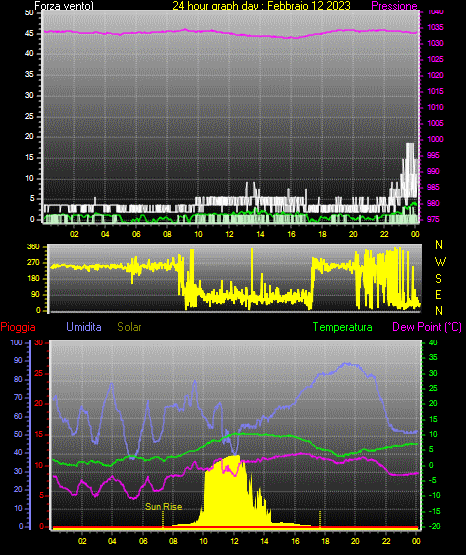Click the S wind direction label
466x555 pixels.
pos(438,279)
